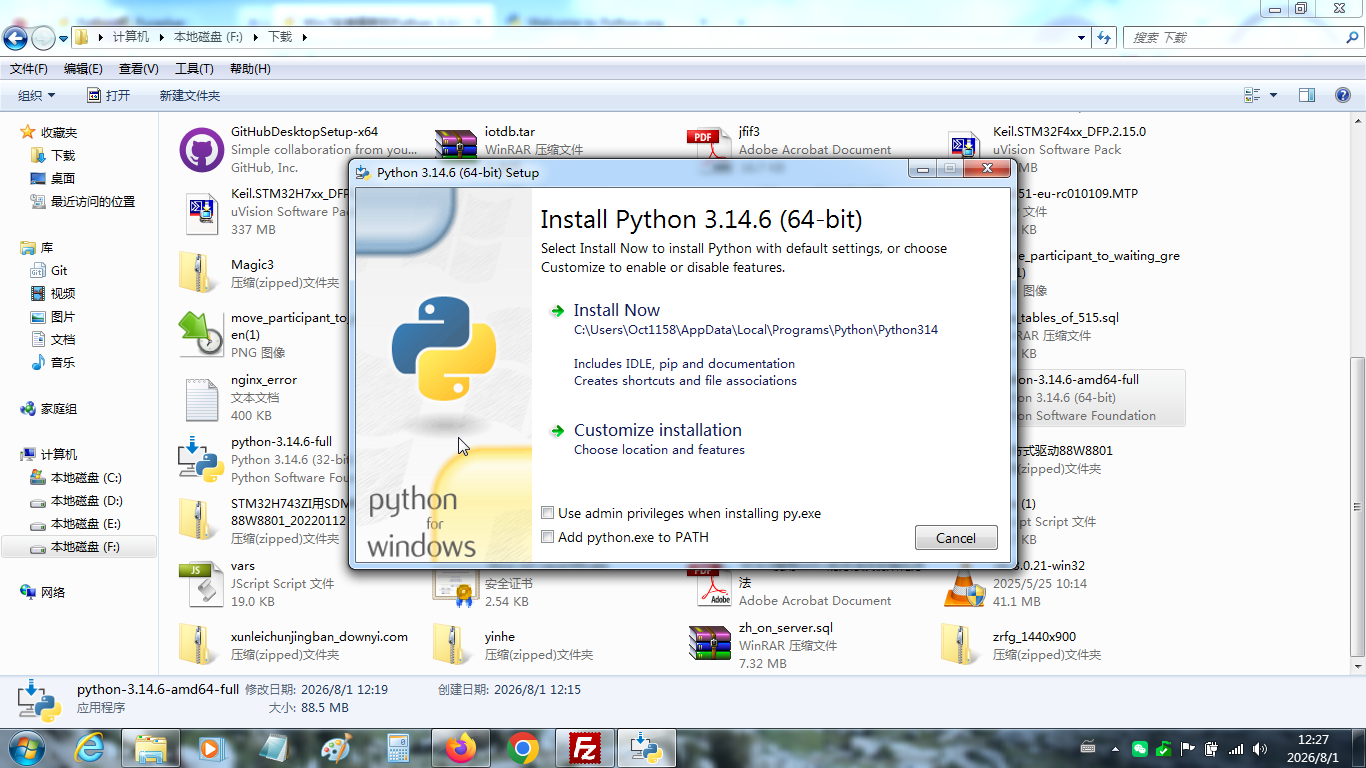Enable admin privileges when installing py.exe
1366x768 pixels.
pos(681,513)
